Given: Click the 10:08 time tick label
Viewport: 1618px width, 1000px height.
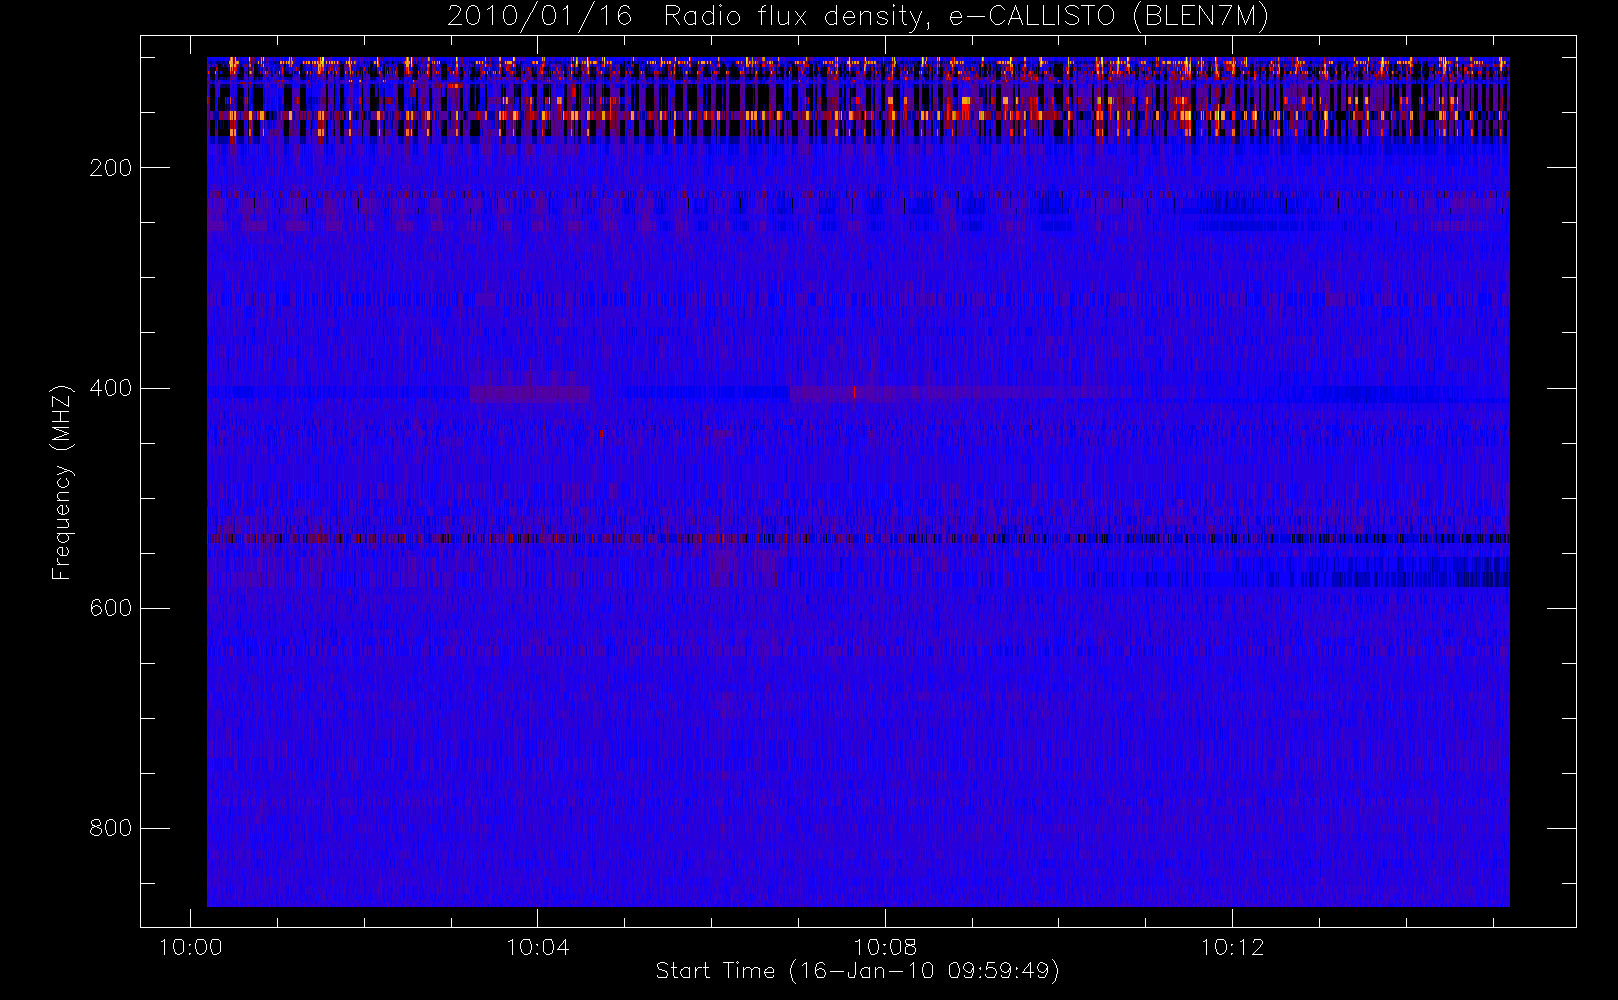Looking at the screenshot, I should 885,947.
